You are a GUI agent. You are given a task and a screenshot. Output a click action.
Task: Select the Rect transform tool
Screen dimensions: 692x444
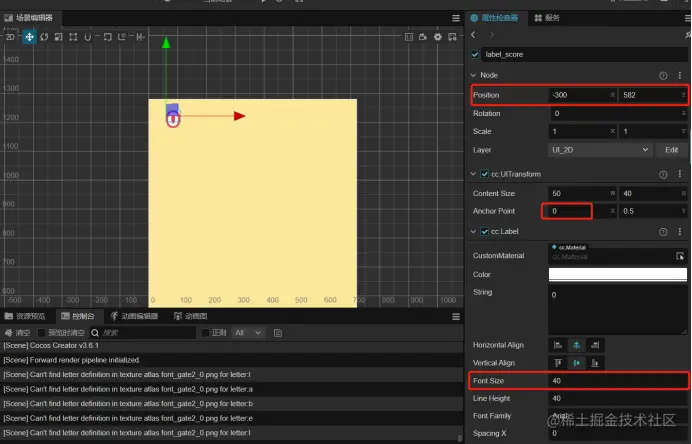click(73, 37)
